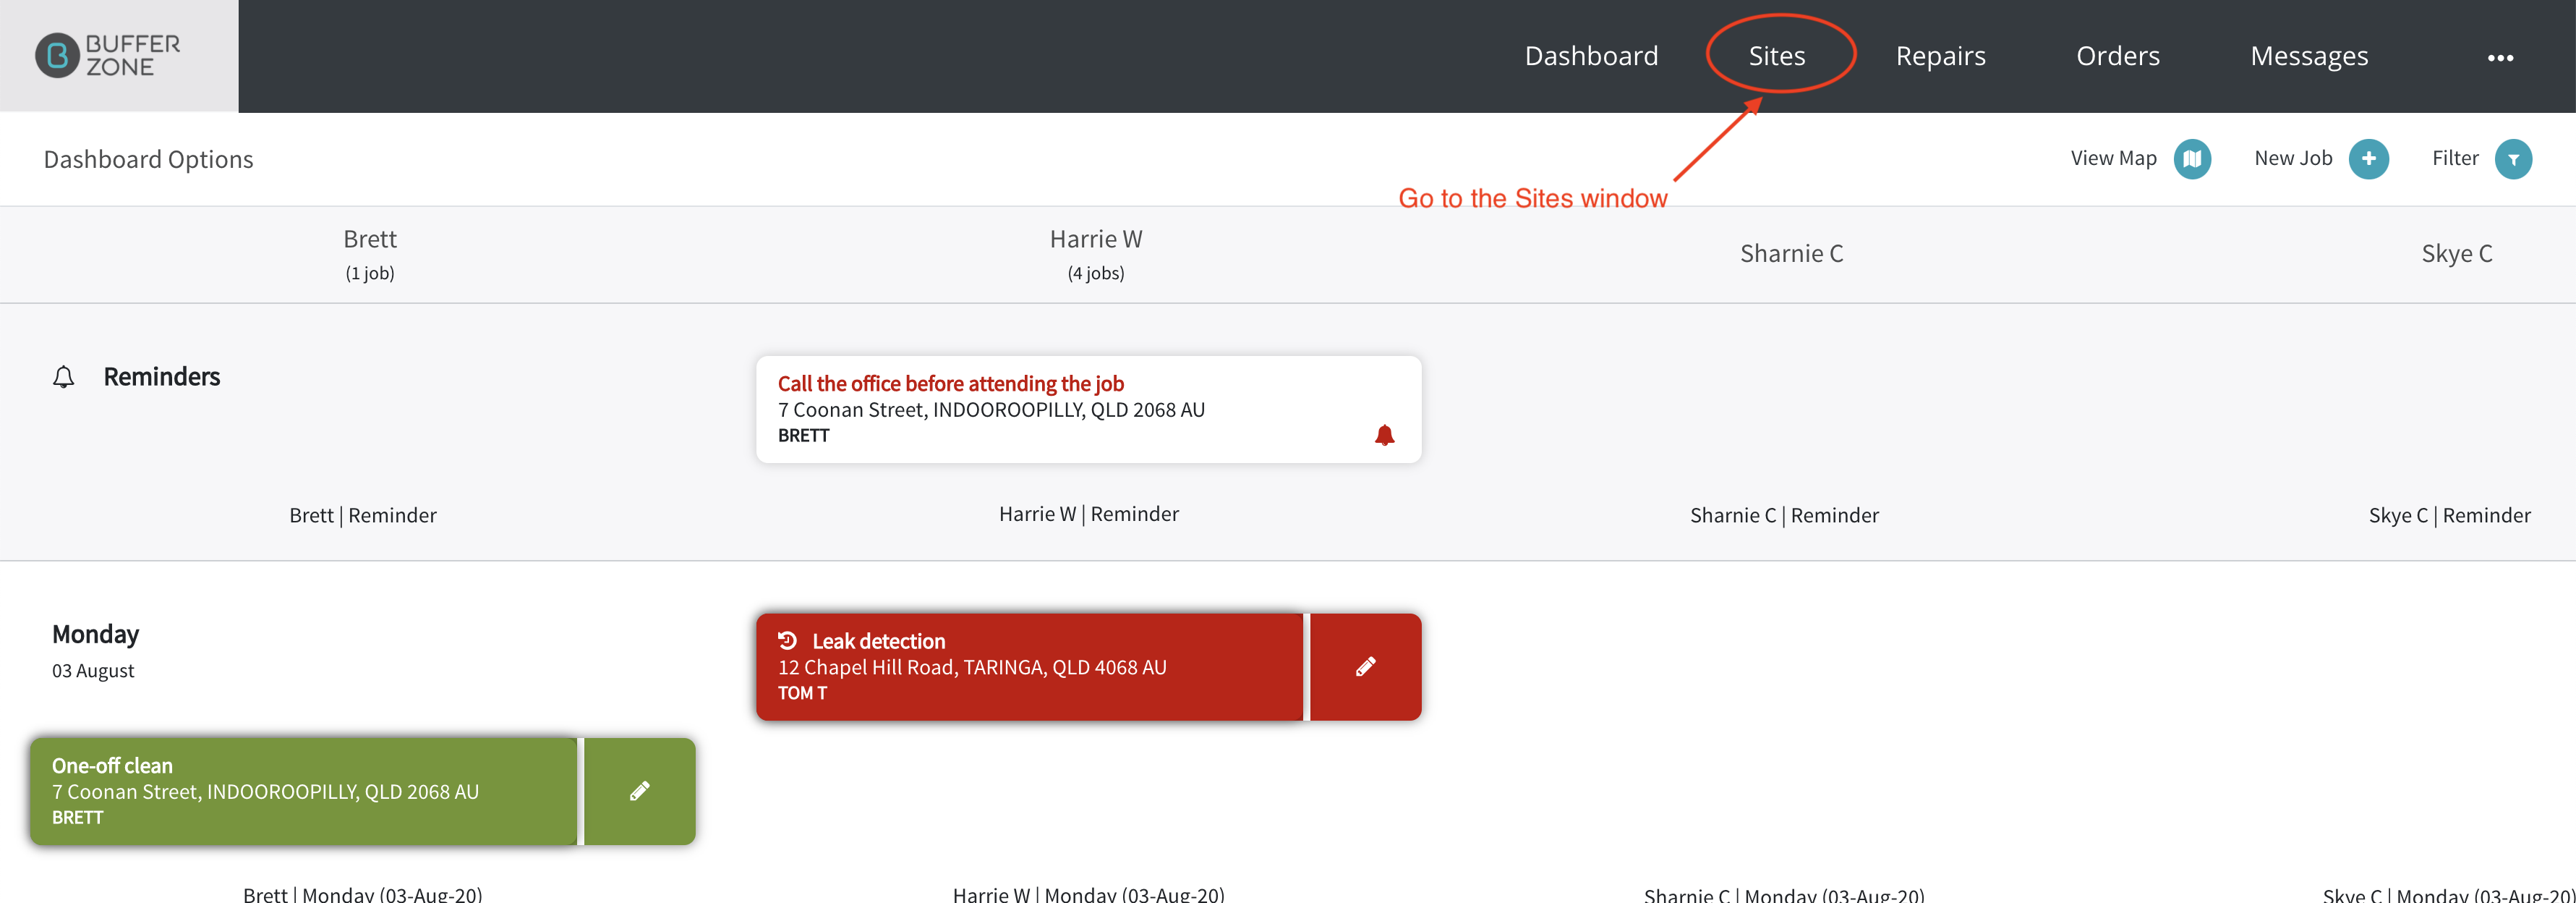Click the Harrie W | Reminder slot
This screenshot has height=903, width=2576.
tap(1088, 513)
